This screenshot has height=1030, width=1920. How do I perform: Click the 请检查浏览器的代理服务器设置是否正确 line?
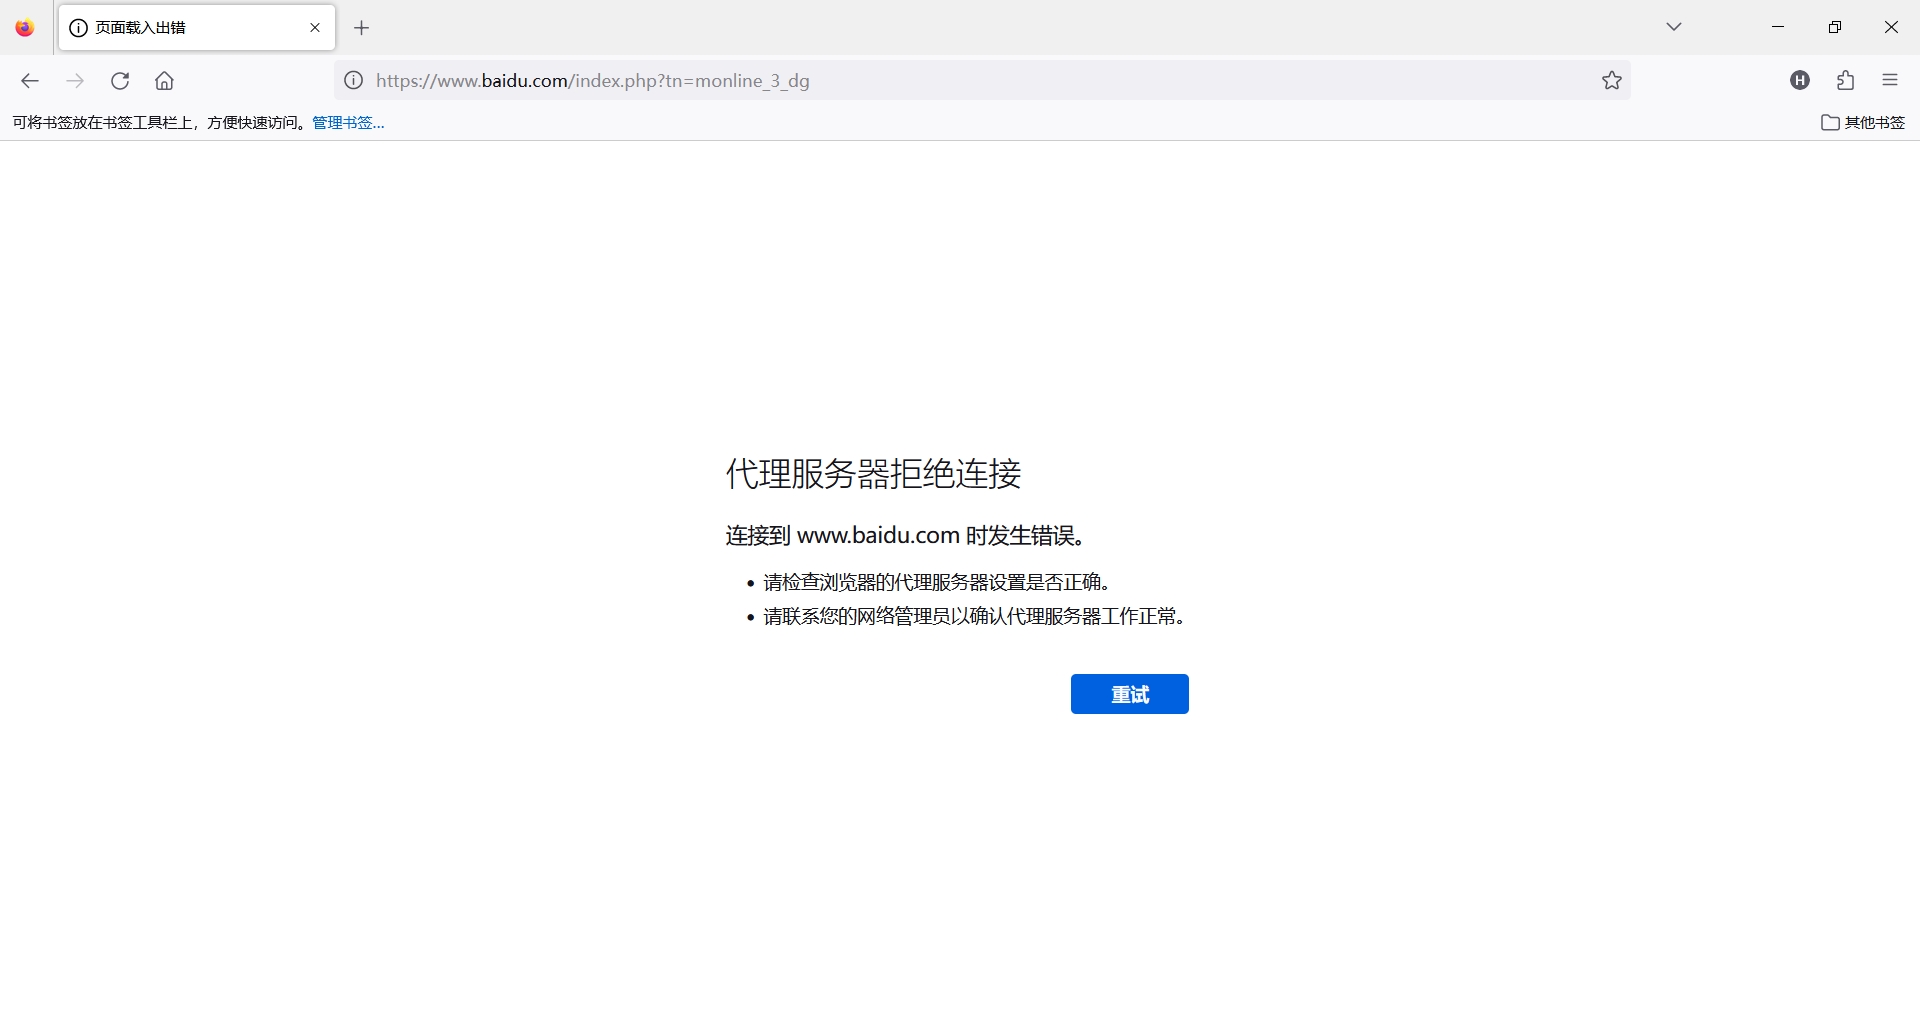(937, 583)
